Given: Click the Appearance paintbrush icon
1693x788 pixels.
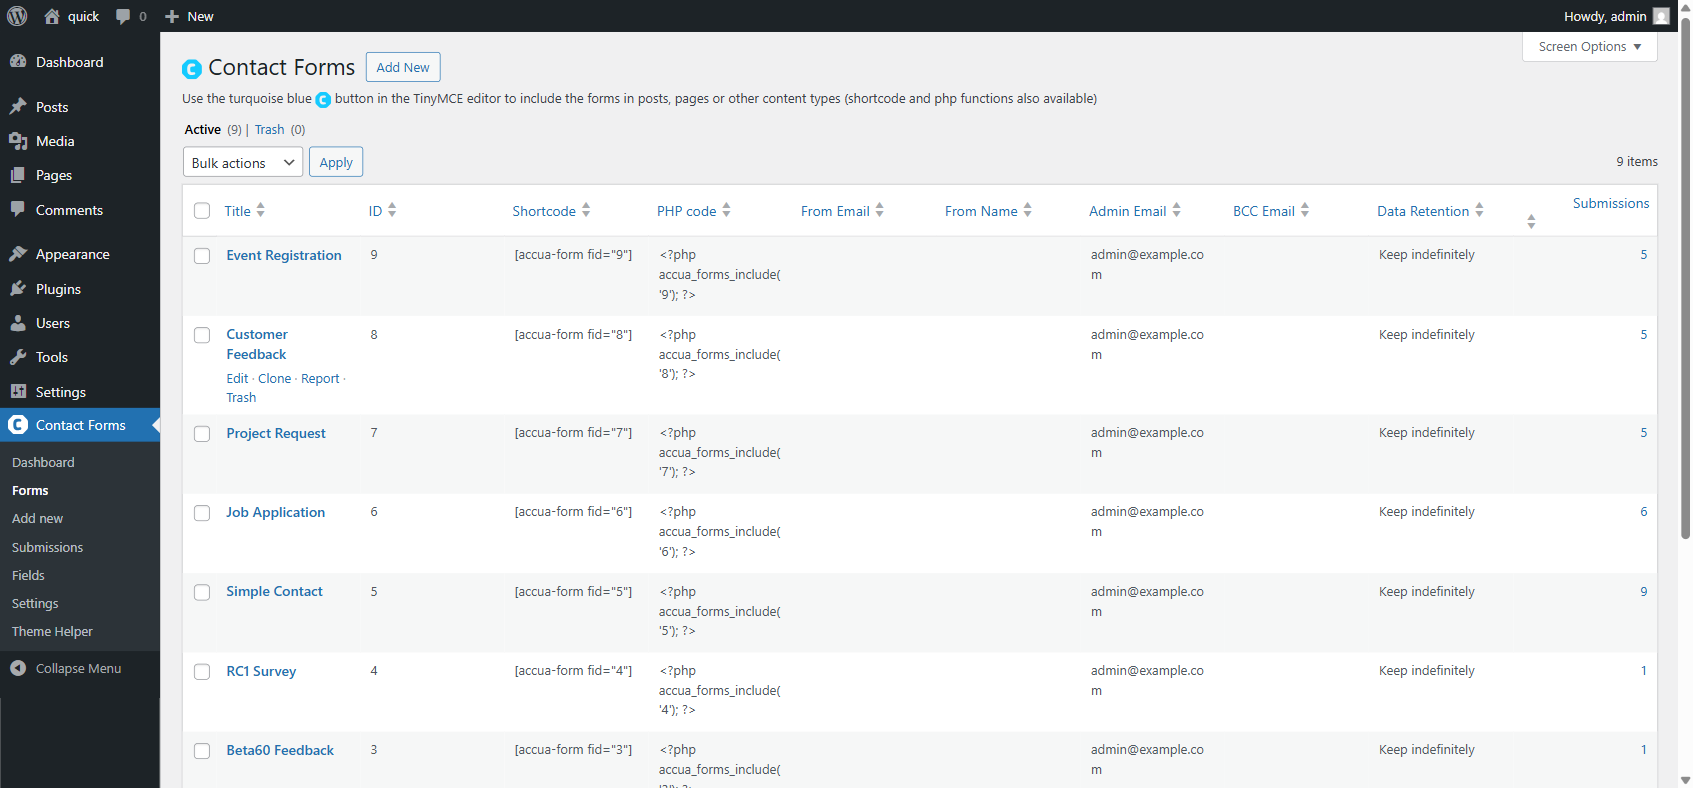Looking at the screenshot, I should coord(18,254).
